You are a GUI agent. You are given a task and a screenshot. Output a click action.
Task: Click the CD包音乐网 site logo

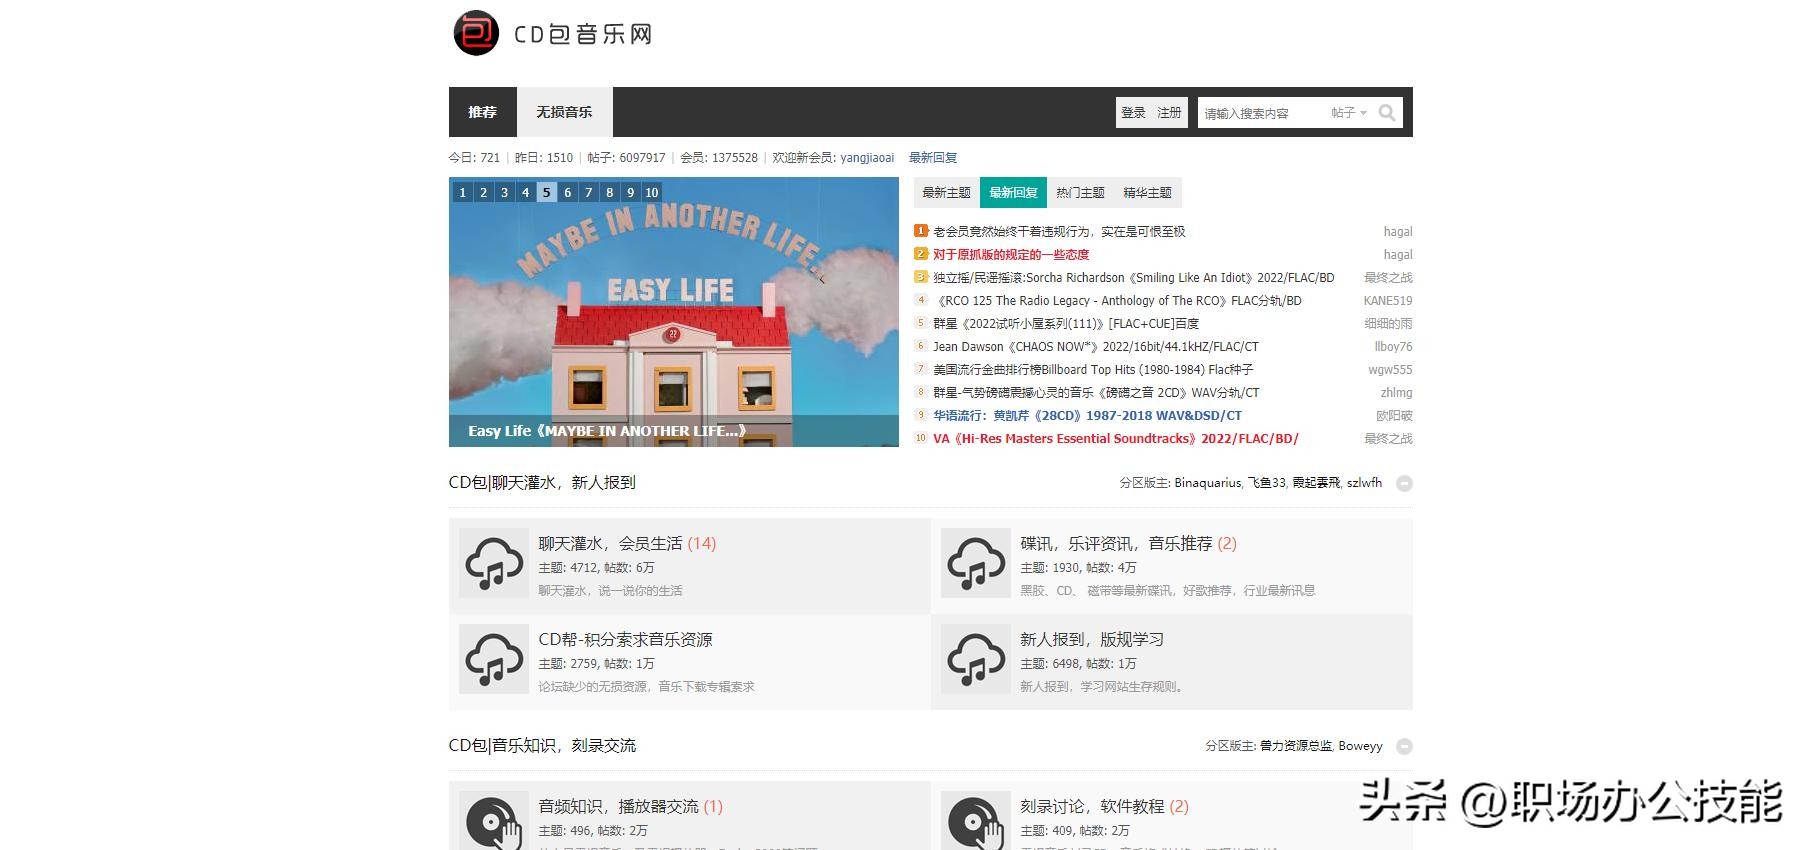tap(553, 33)
